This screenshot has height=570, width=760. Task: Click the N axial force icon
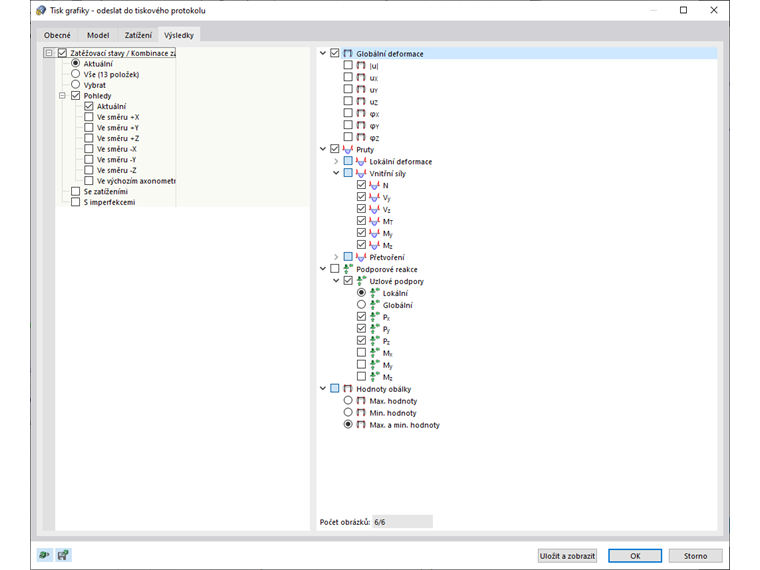click(374, 185)
